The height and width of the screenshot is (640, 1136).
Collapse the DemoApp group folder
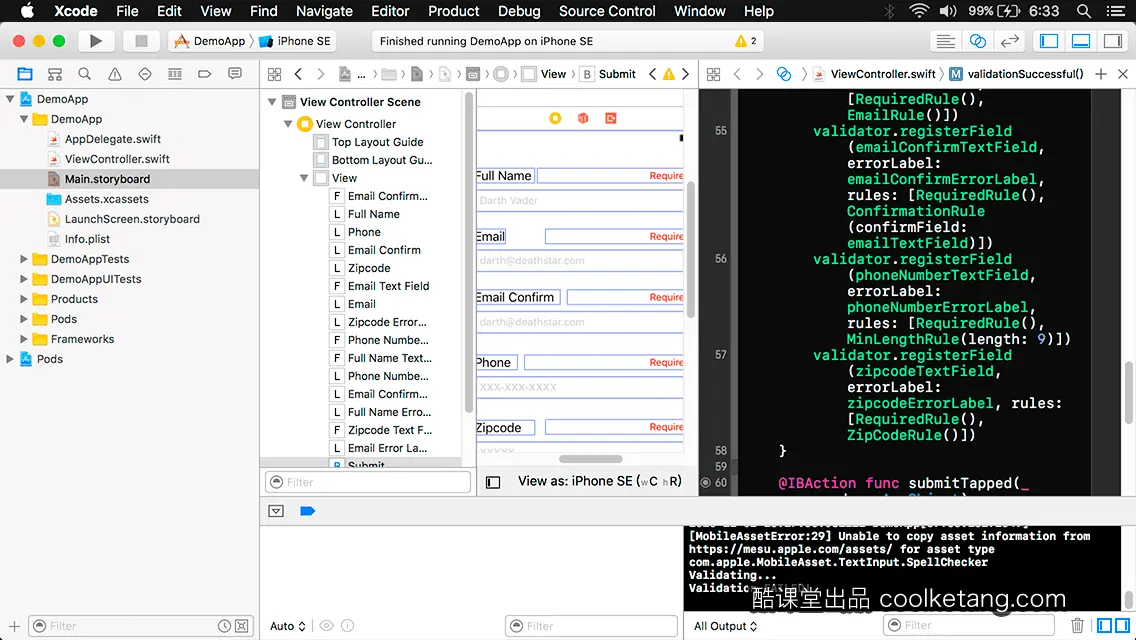[x=24, y=119]
